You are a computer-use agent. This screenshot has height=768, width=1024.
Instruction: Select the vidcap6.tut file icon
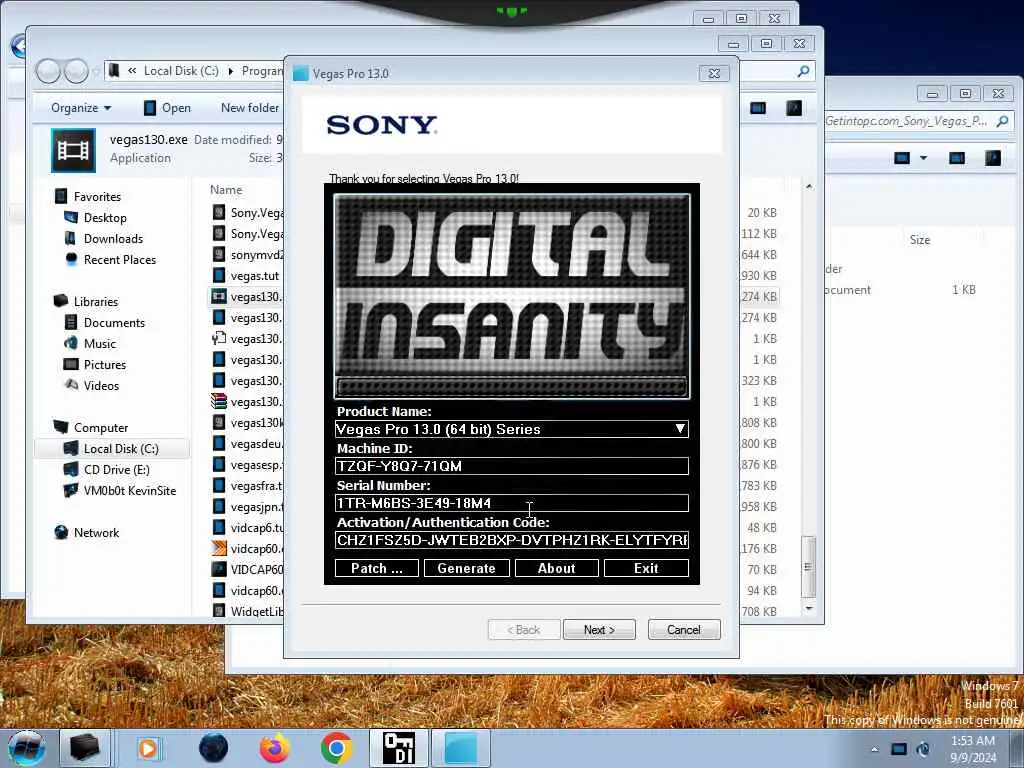coord(219,528)
